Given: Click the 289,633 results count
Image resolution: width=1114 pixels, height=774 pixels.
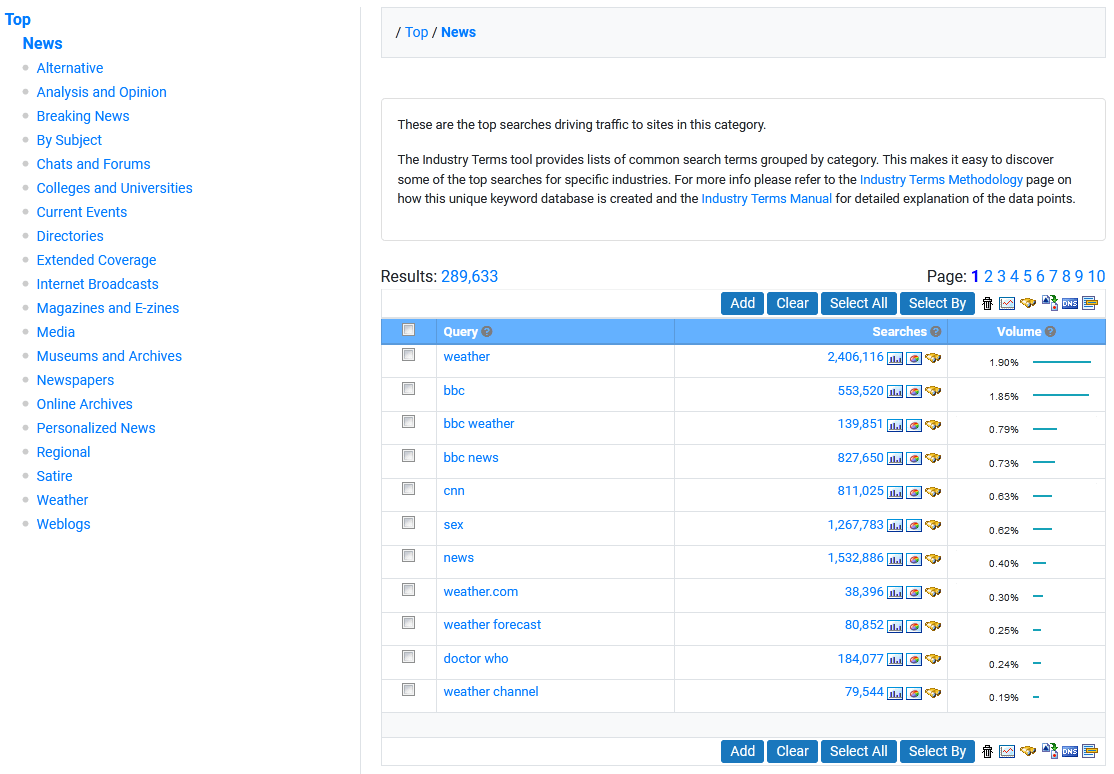Looking at the screenshot, I should click(x=469, y=276).
